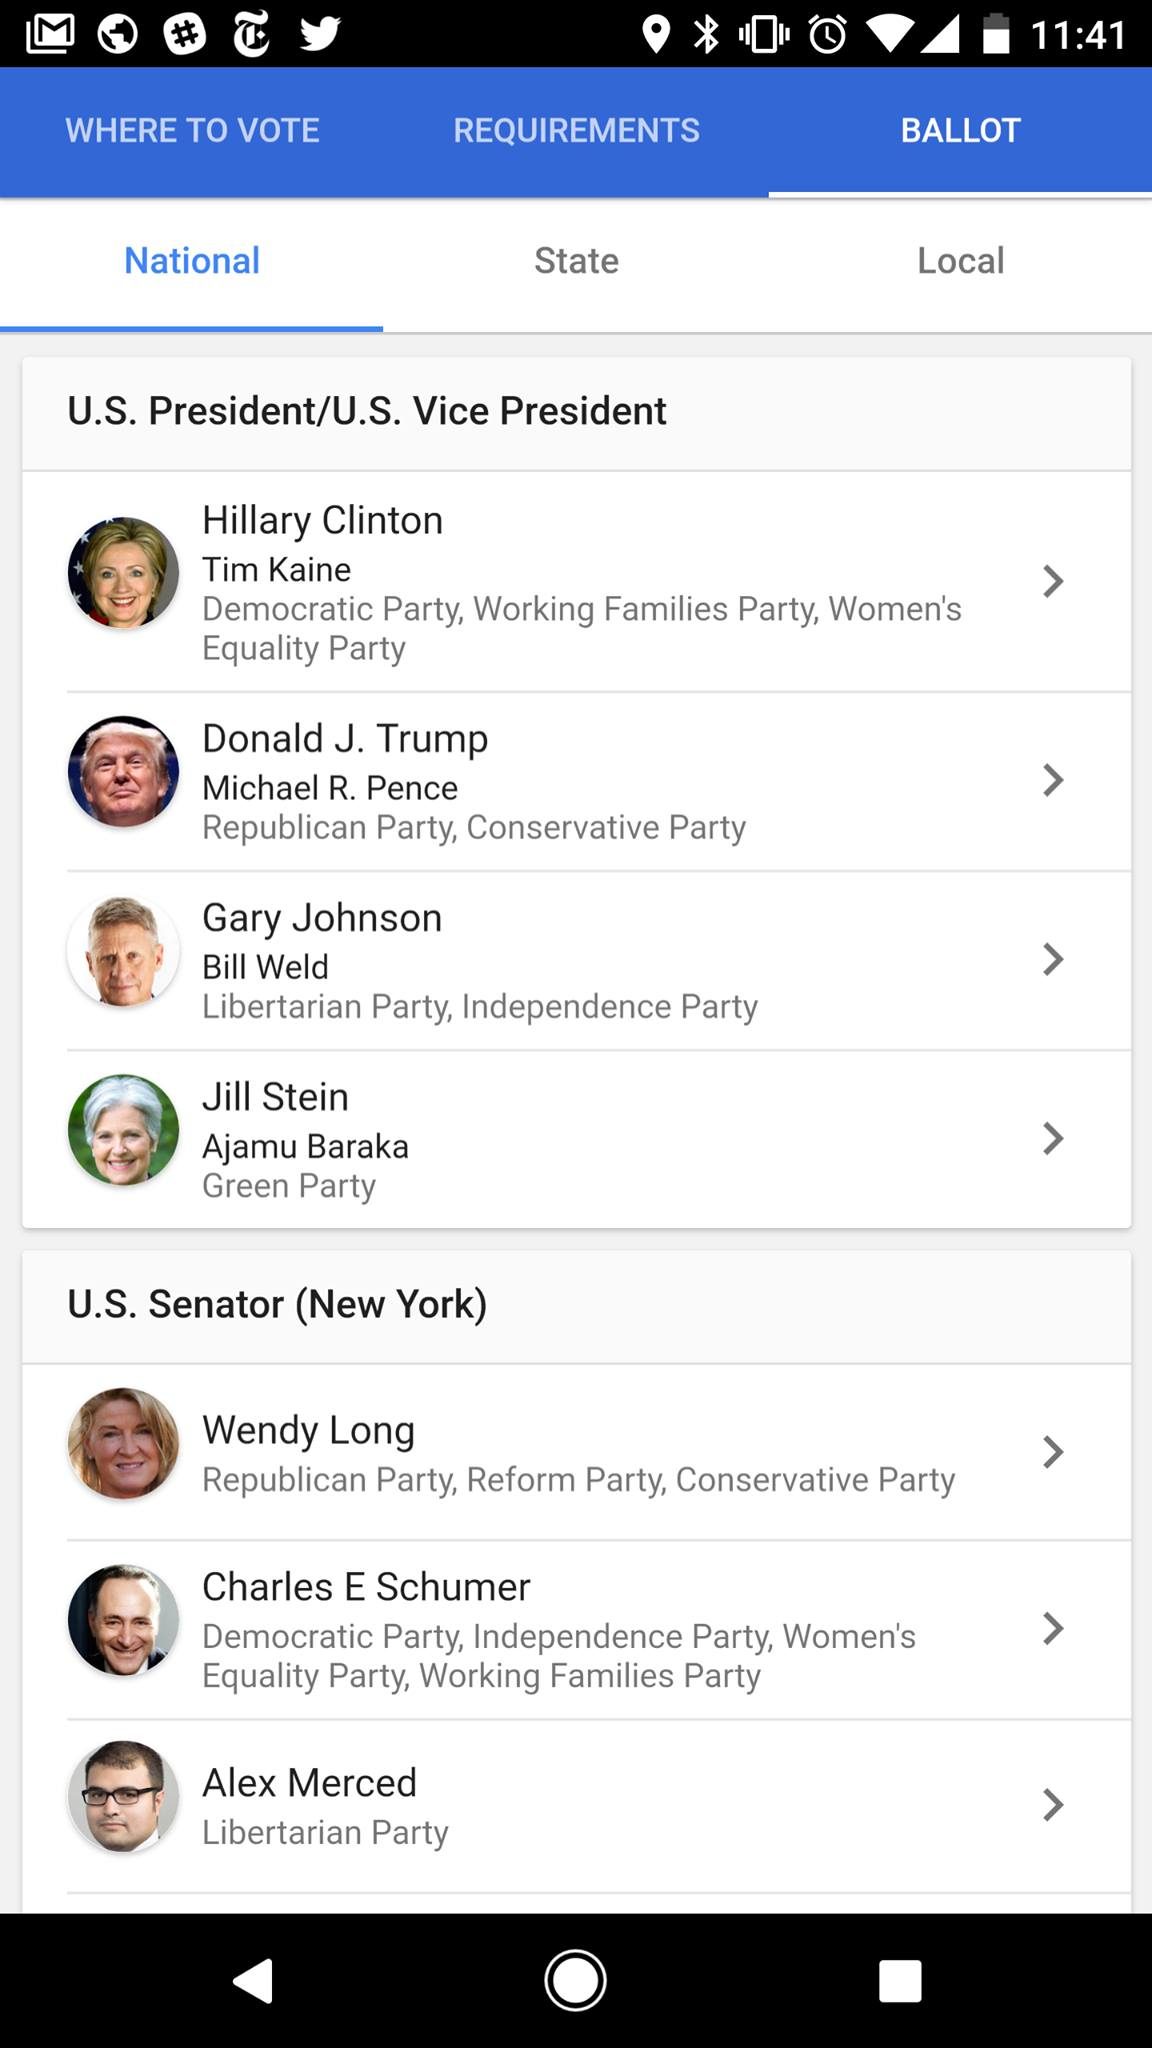Tap the Android back navigation button

coord(253,1981)
